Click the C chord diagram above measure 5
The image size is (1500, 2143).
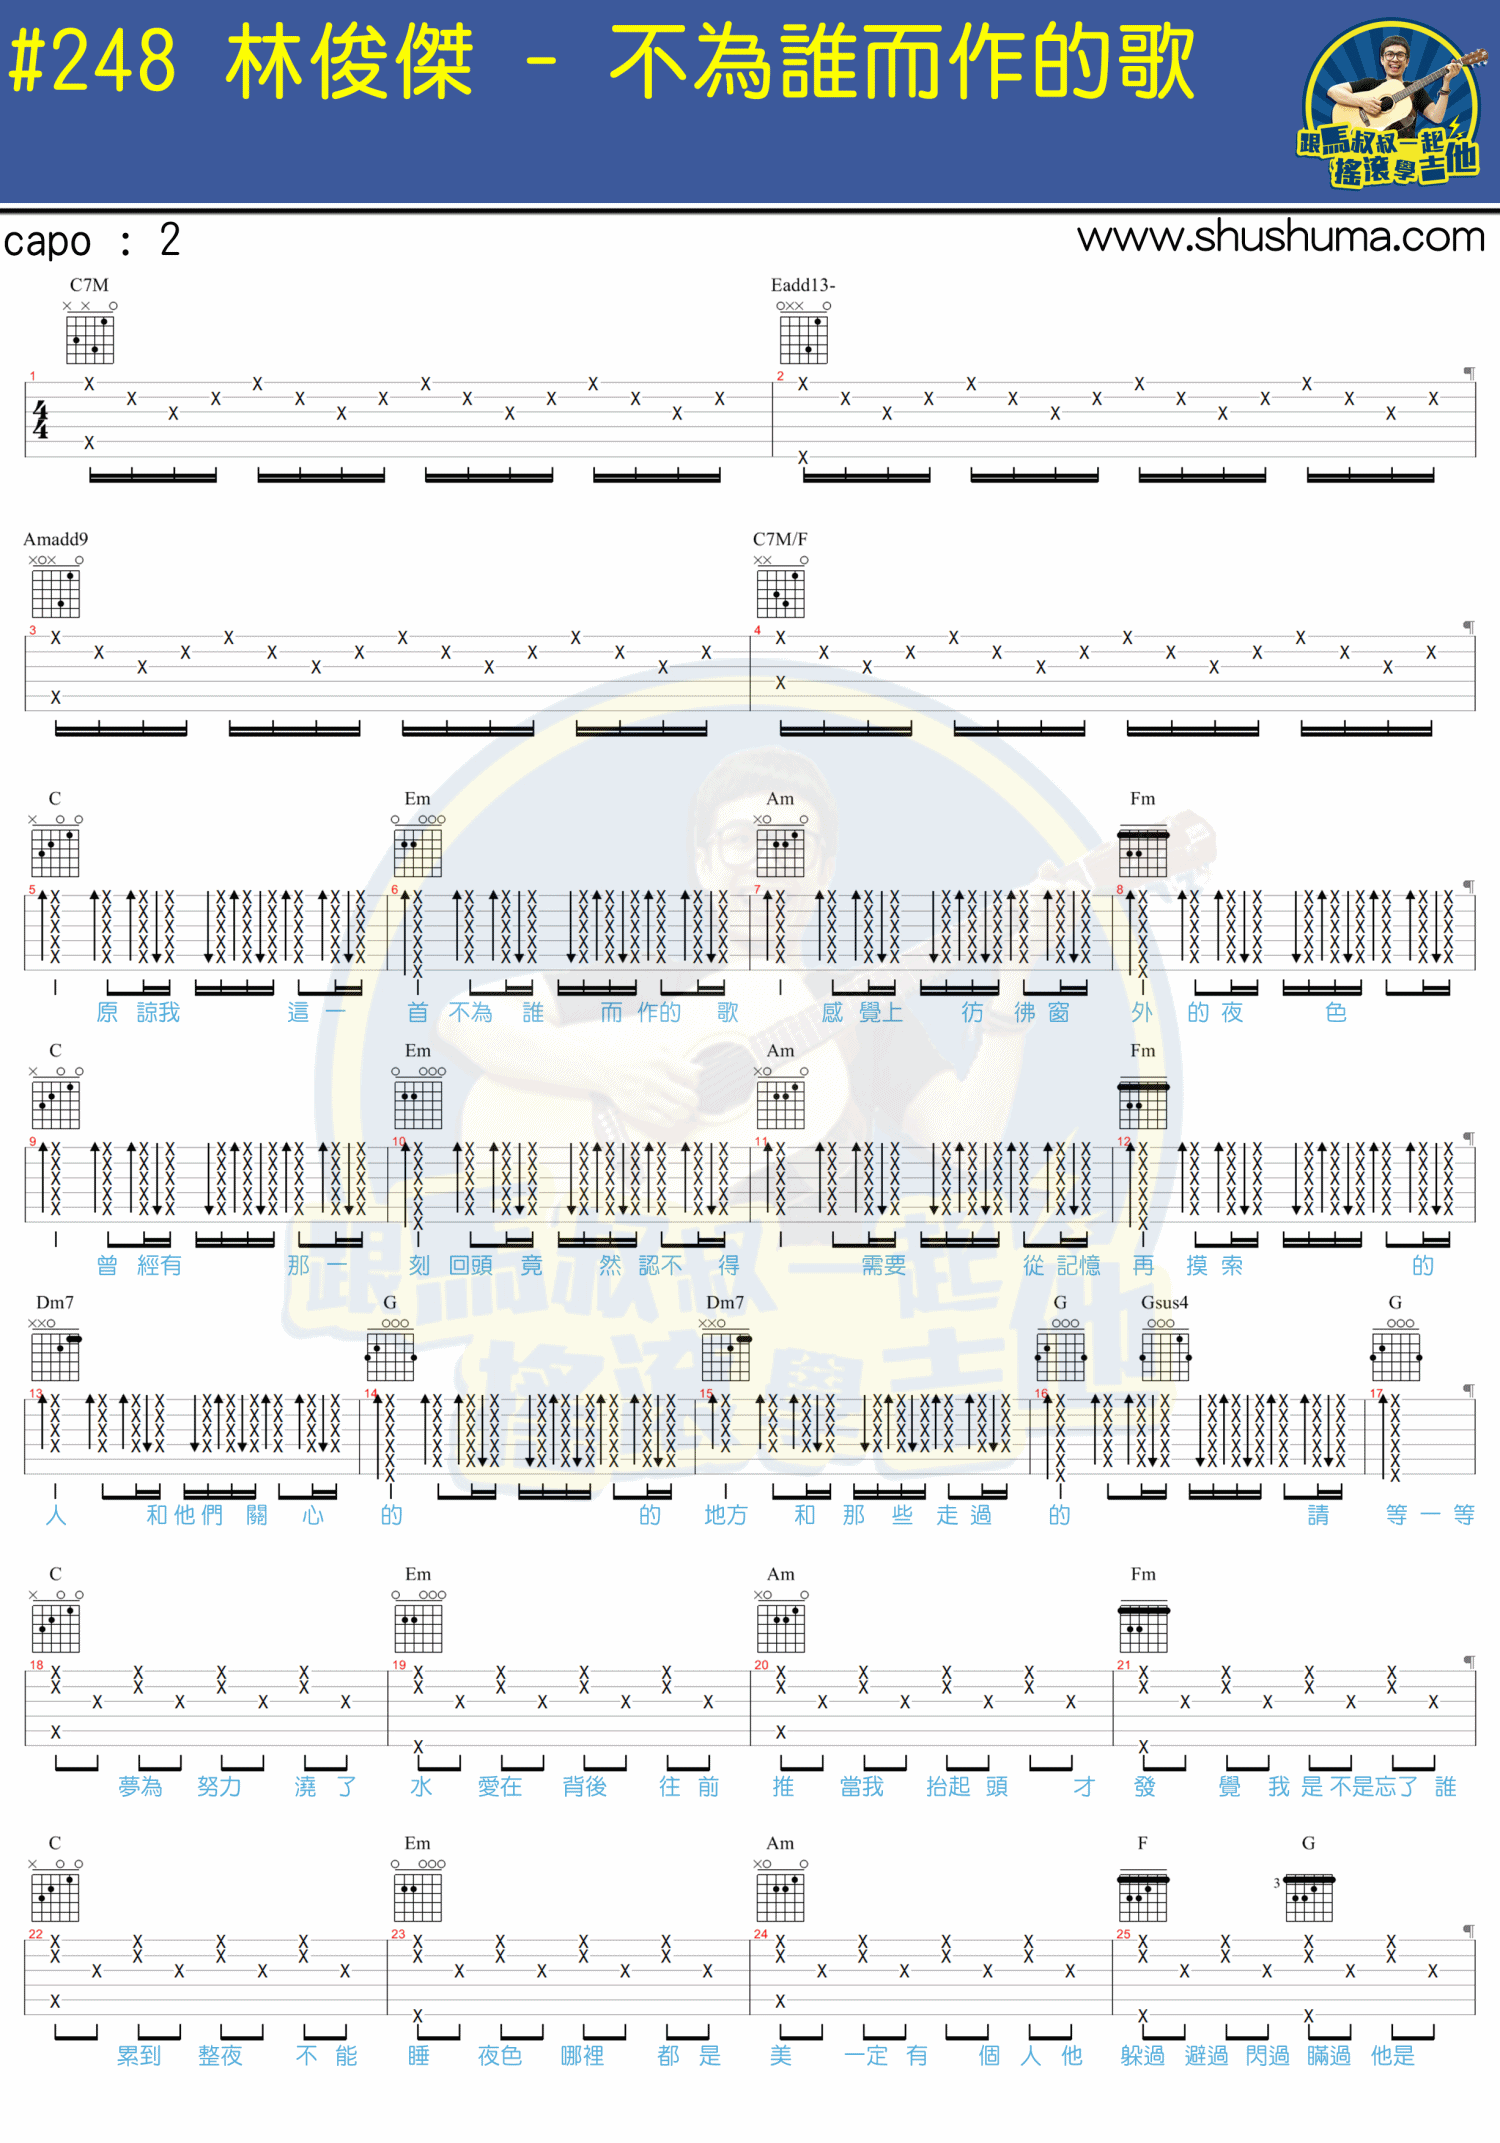click(x=56, y=847)
